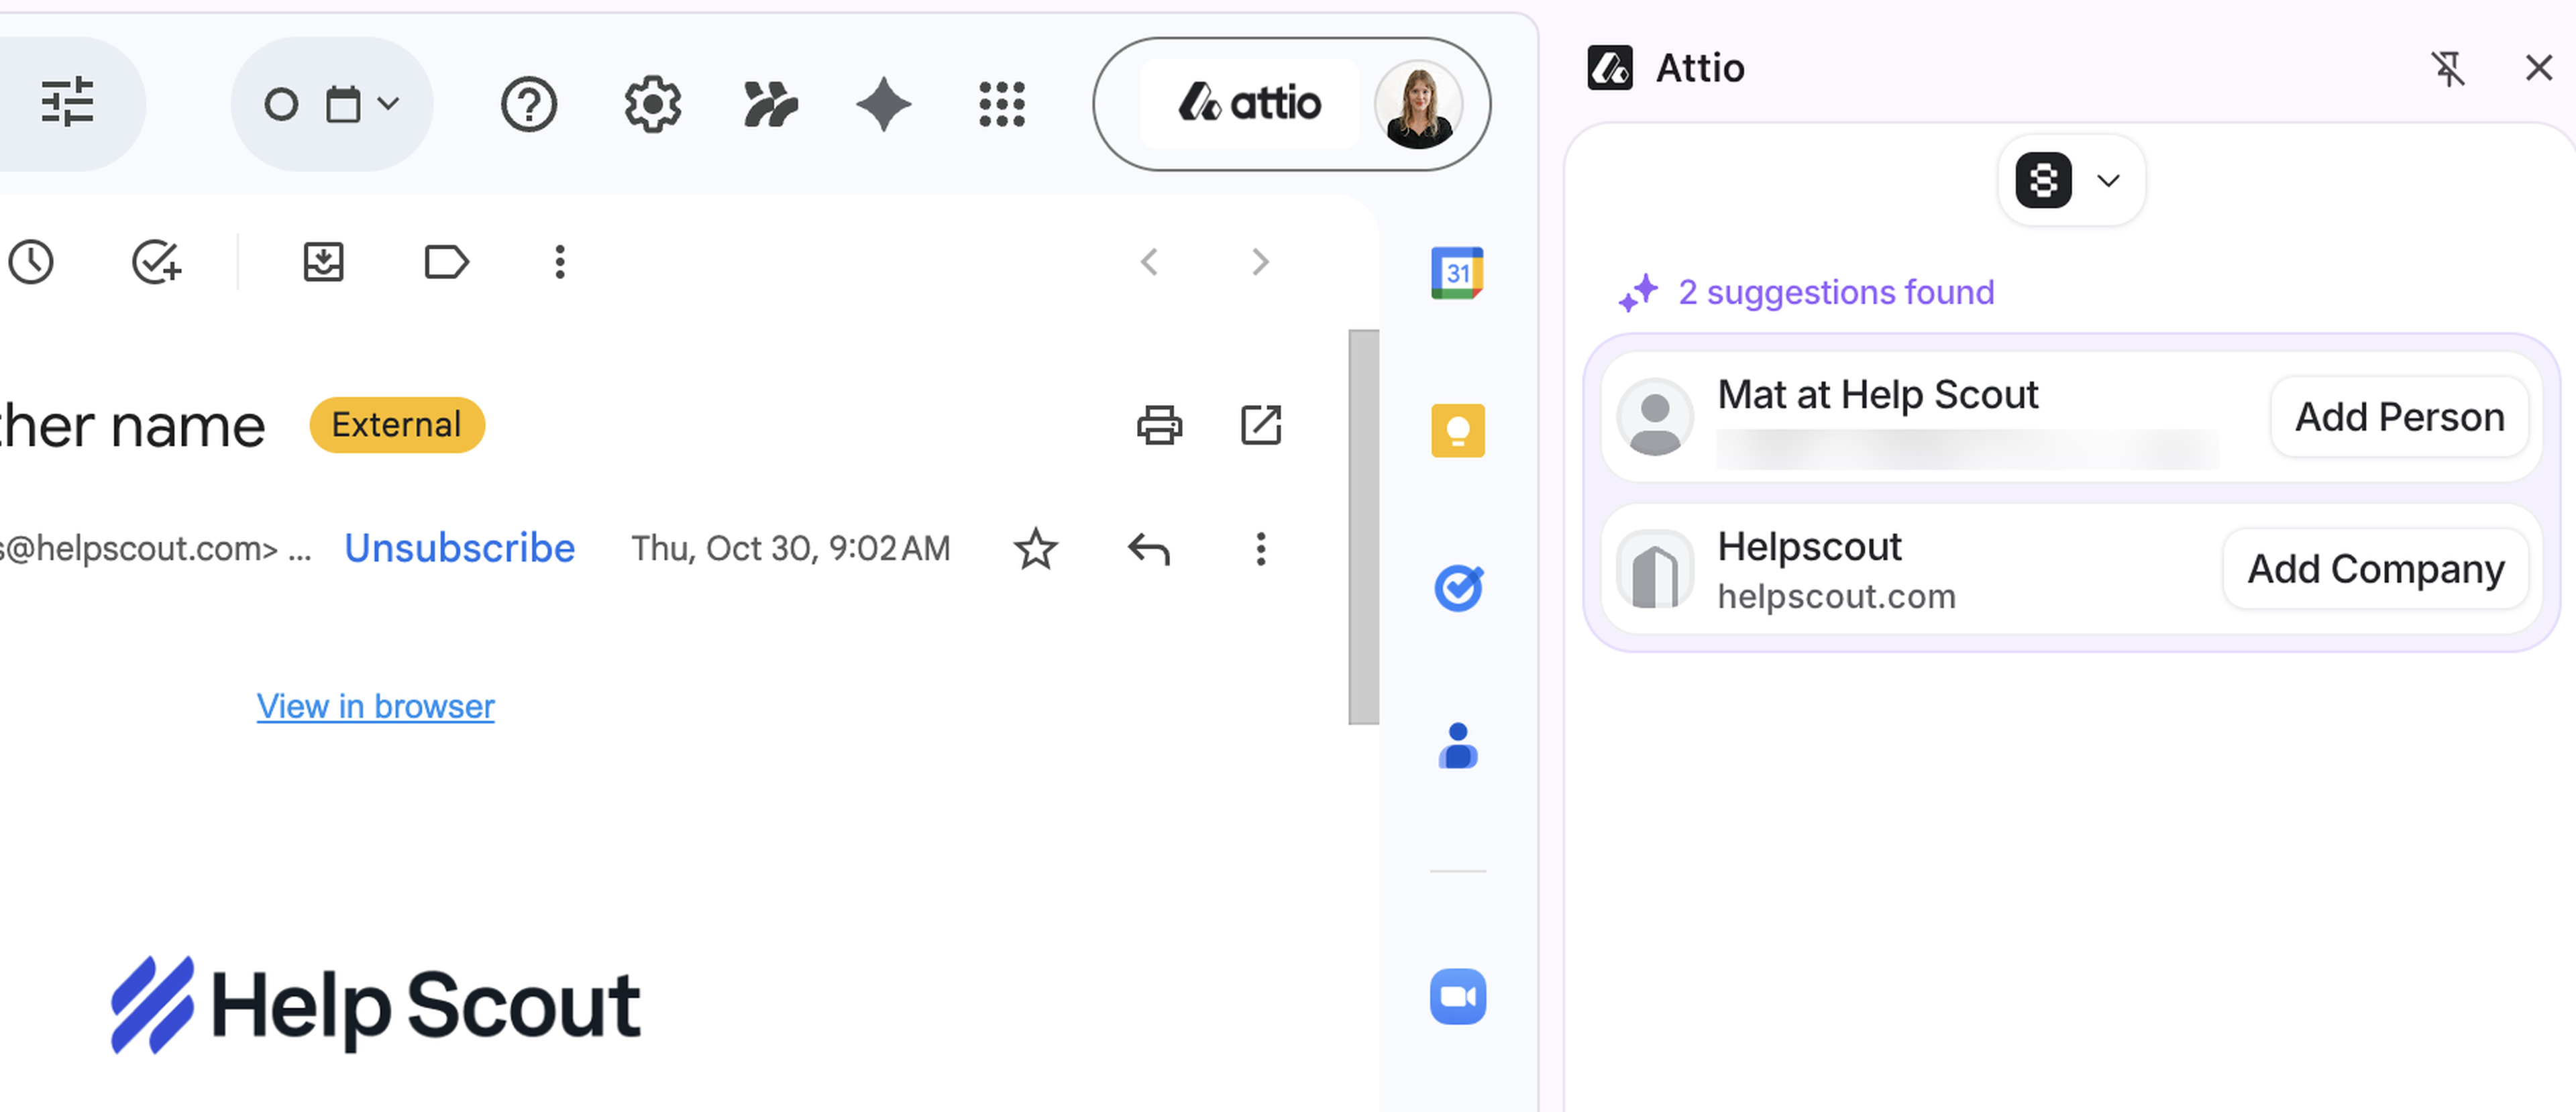
Task: Open Google Tasks side panel icon
Action: 1457,588
